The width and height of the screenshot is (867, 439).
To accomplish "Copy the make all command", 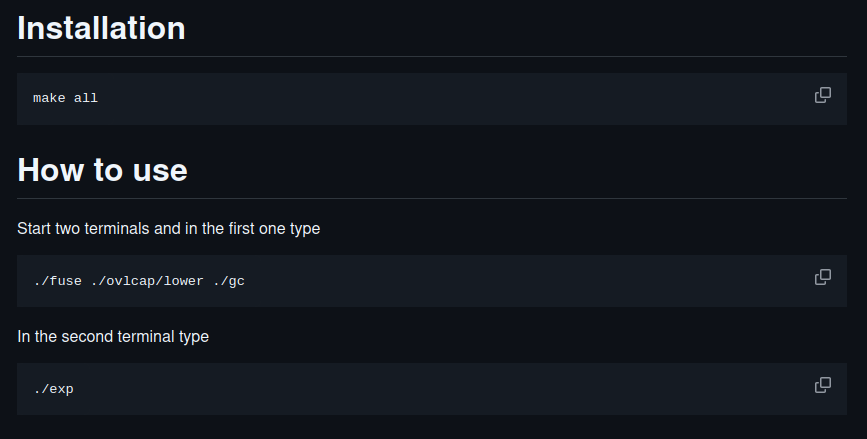I will [x=823, y=95].
